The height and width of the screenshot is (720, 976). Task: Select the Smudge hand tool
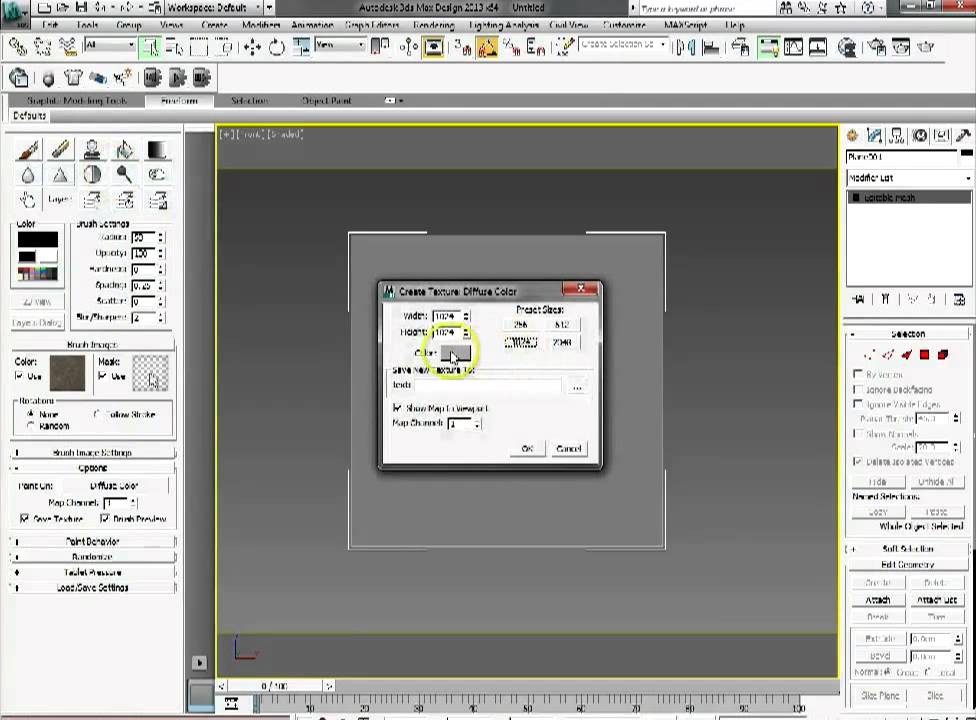[x=27, y=200]
